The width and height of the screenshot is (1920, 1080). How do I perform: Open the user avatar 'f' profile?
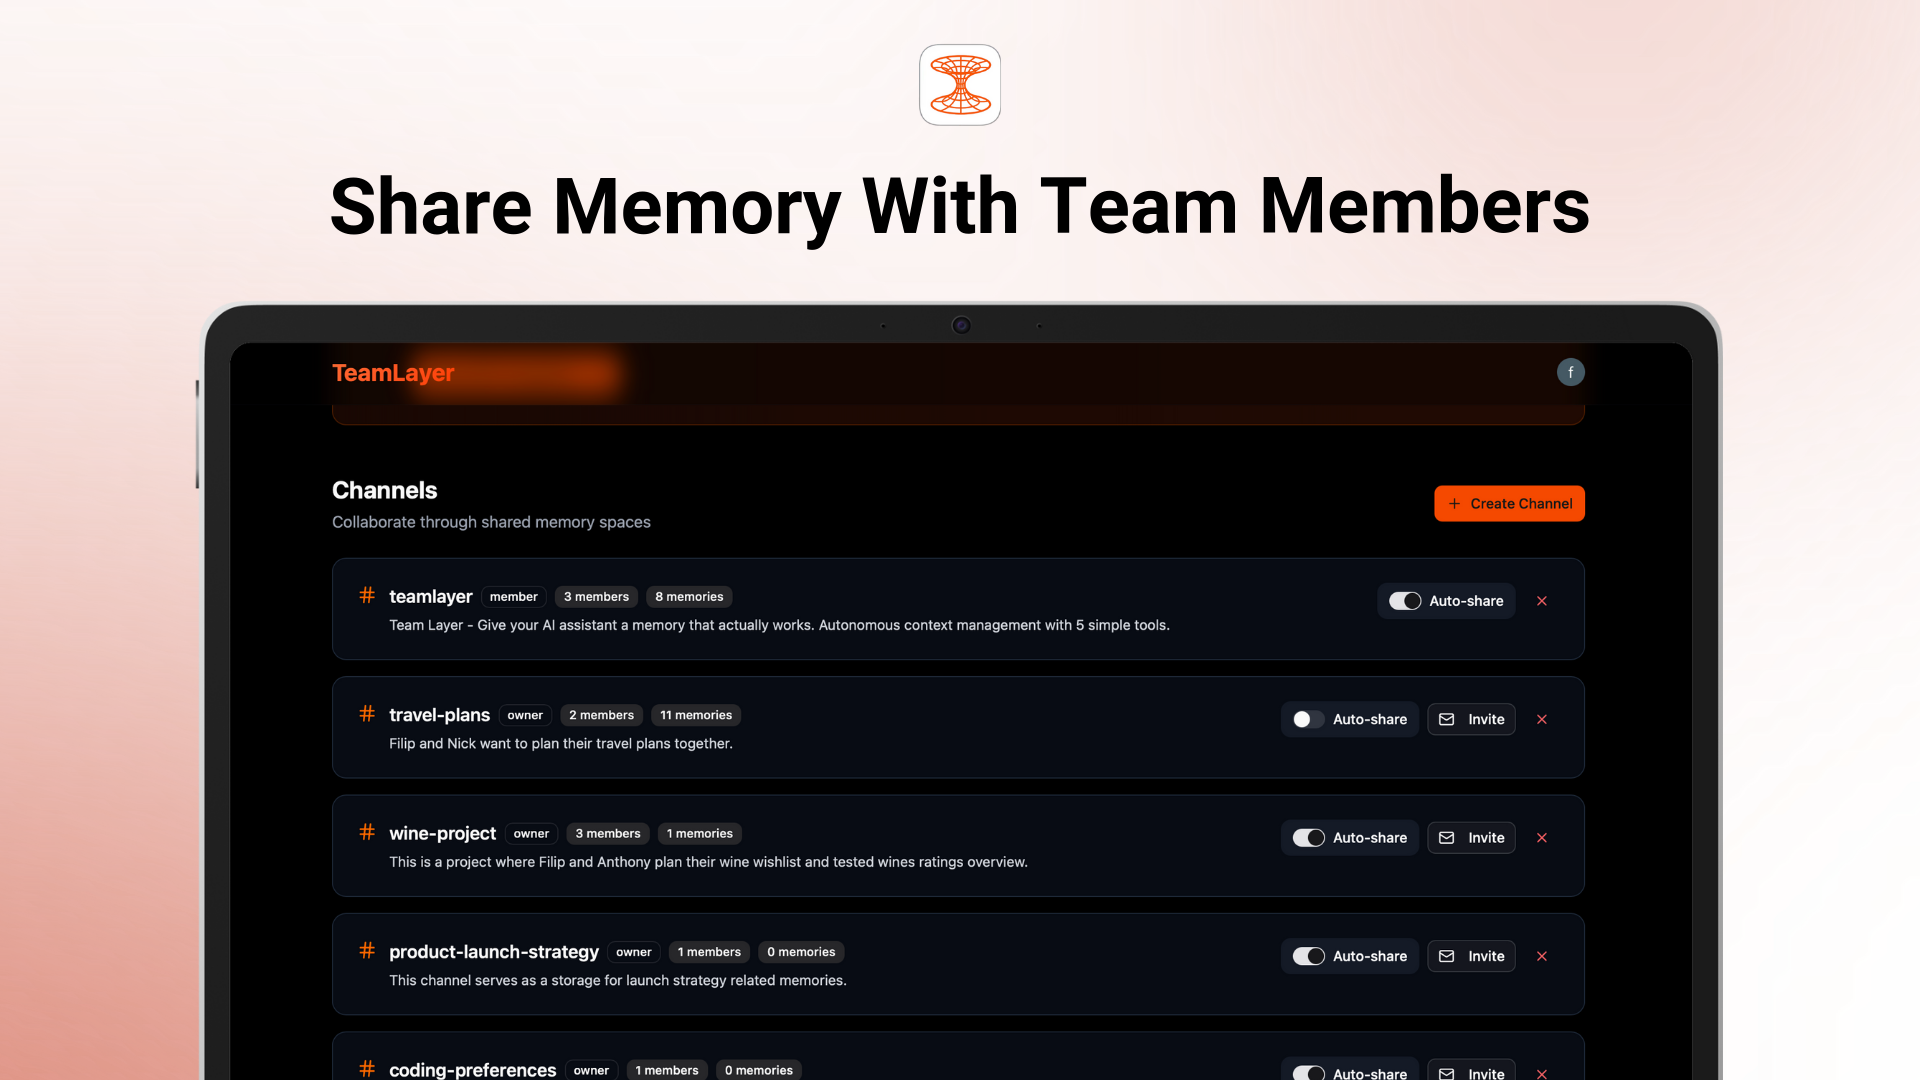pos(1570,372)
